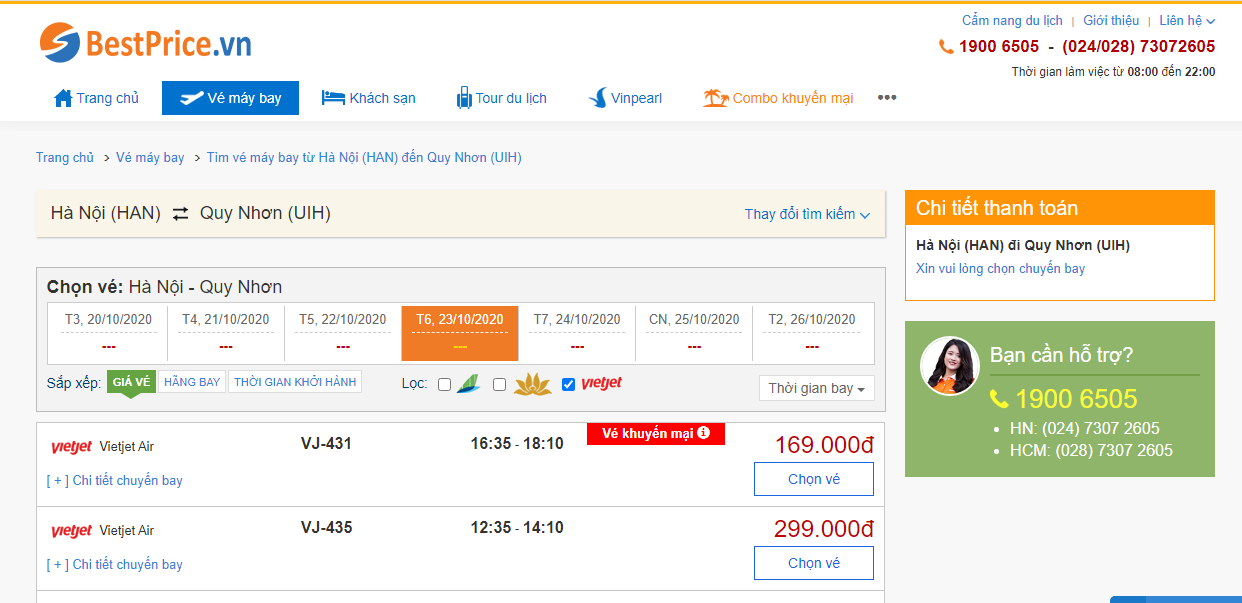Open Combo khuyến mại menu item
Screen dimensions: 1242x603
pos(778,98)
